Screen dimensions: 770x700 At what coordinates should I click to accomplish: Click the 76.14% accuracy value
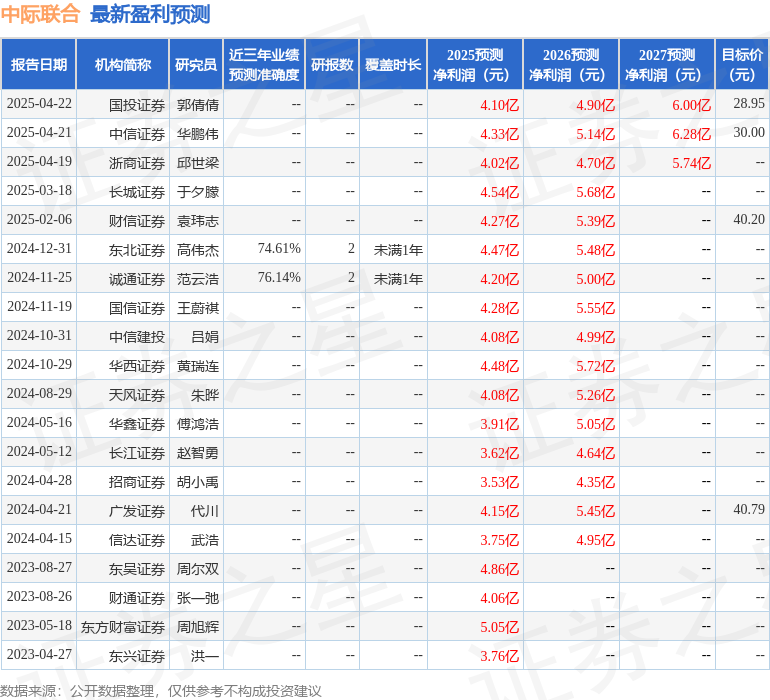coord(279,278)
